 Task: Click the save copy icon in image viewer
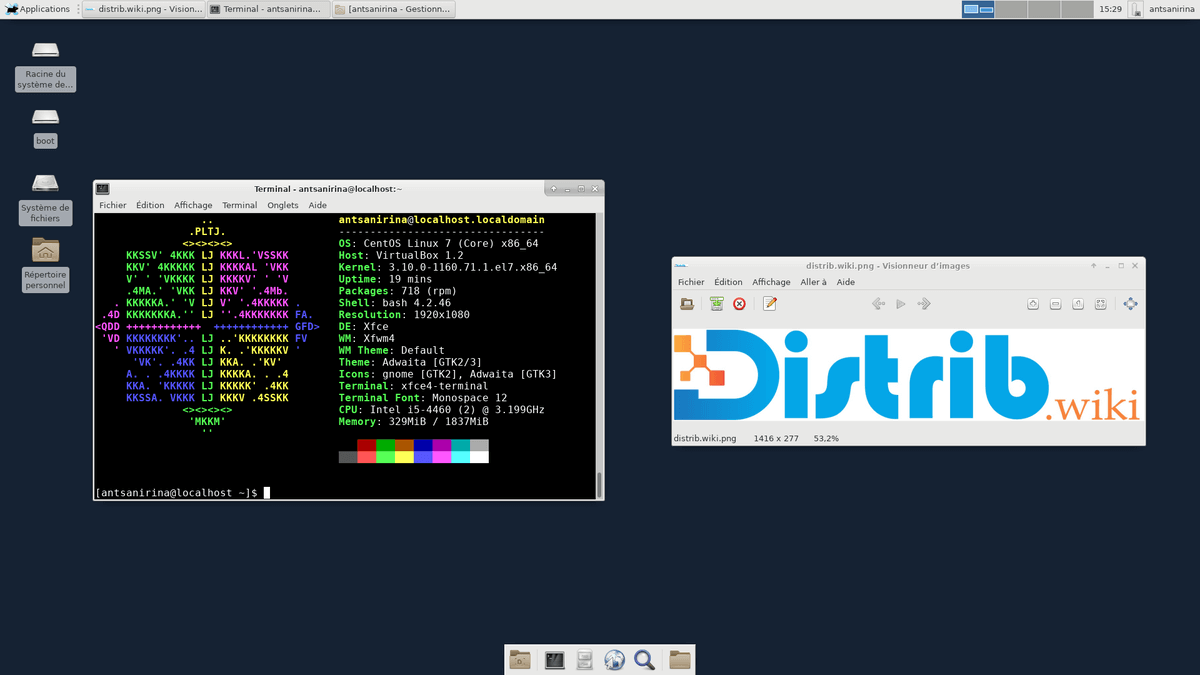(717, 304)
